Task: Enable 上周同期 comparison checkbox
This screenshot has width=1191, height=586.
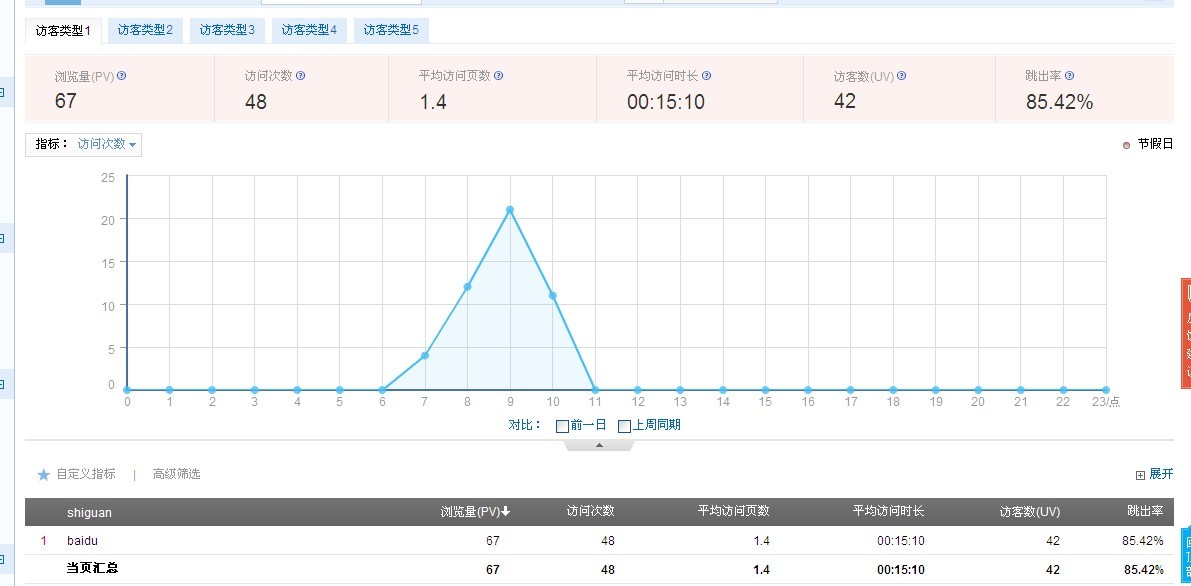Action: [x=624, y=426]
